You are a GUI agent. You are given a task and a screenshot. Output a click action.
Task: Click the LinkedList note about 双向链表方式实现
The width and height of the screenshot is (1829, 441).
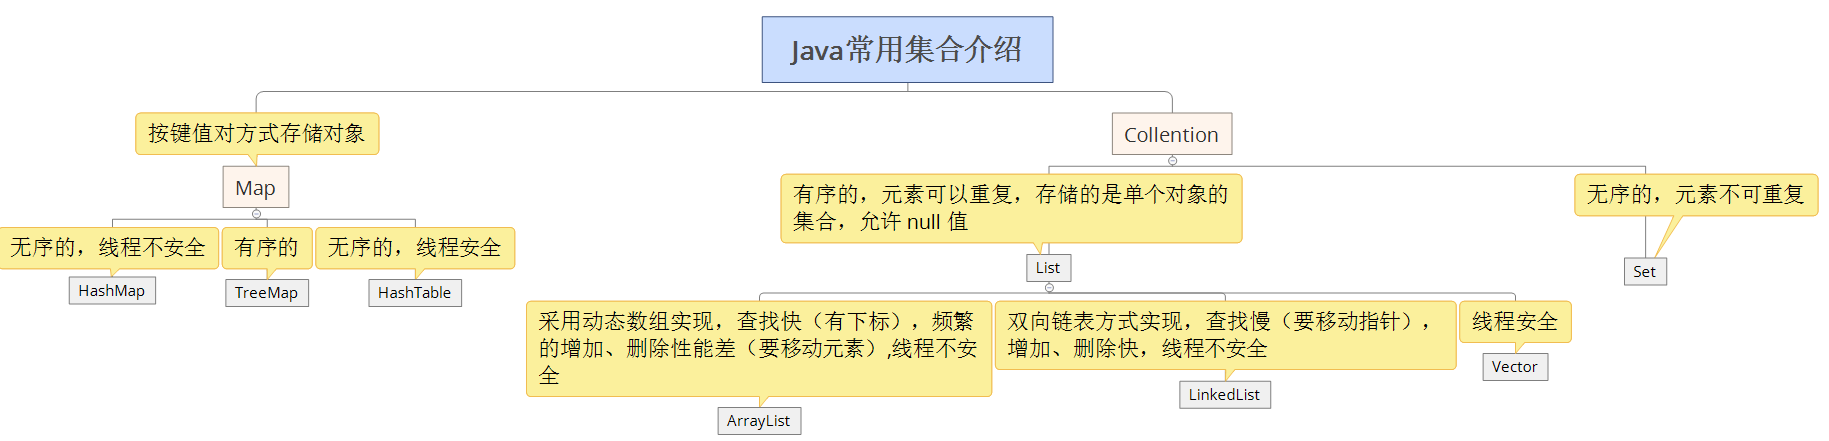tap(1225, 335)
